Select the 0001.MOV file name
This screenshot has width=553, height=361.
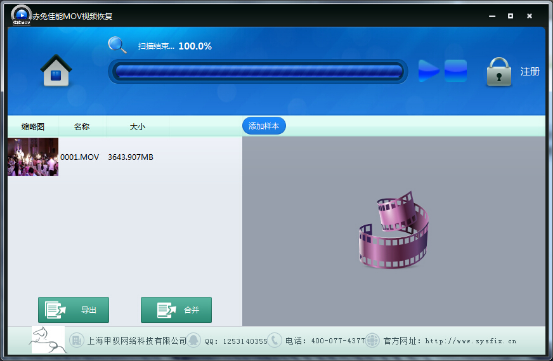click(x=79, y=157)
